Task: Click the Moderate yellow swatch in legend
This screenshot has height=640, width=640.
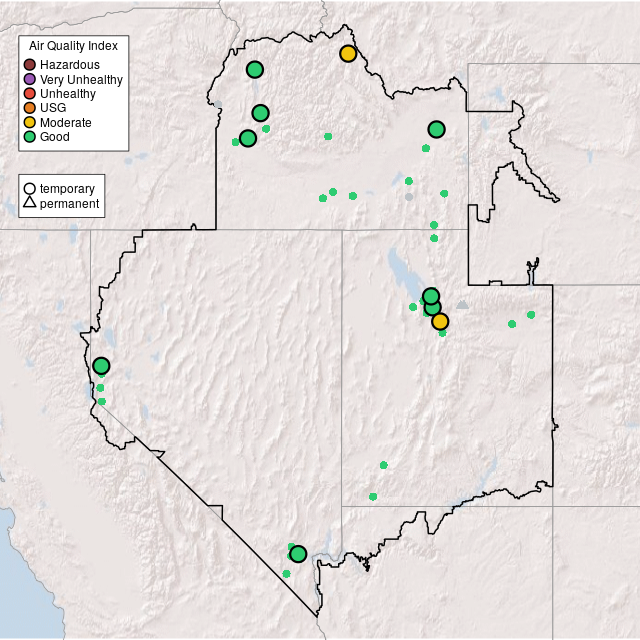Action: coord(30,122)
